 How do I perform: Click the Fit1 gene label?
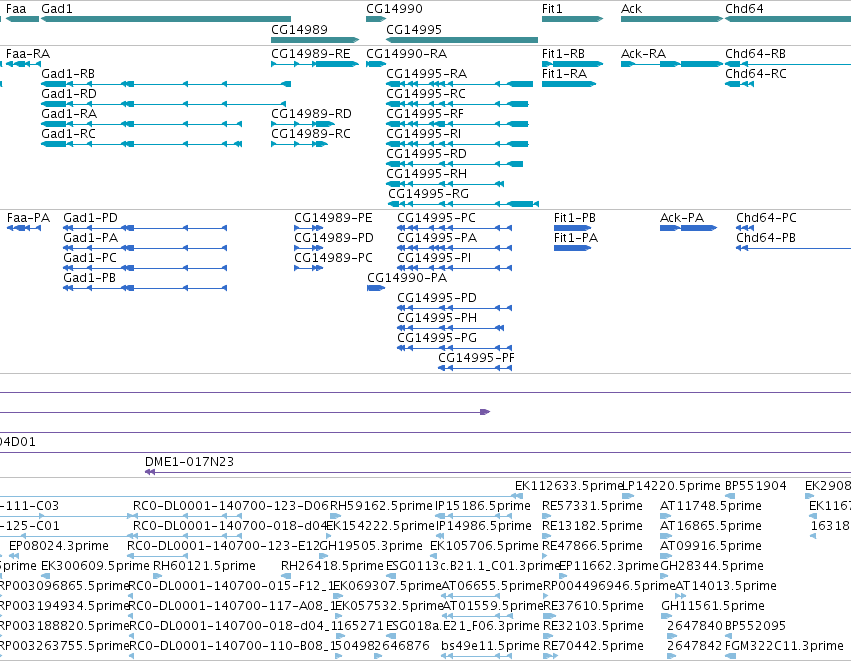[x=552, y=9]
